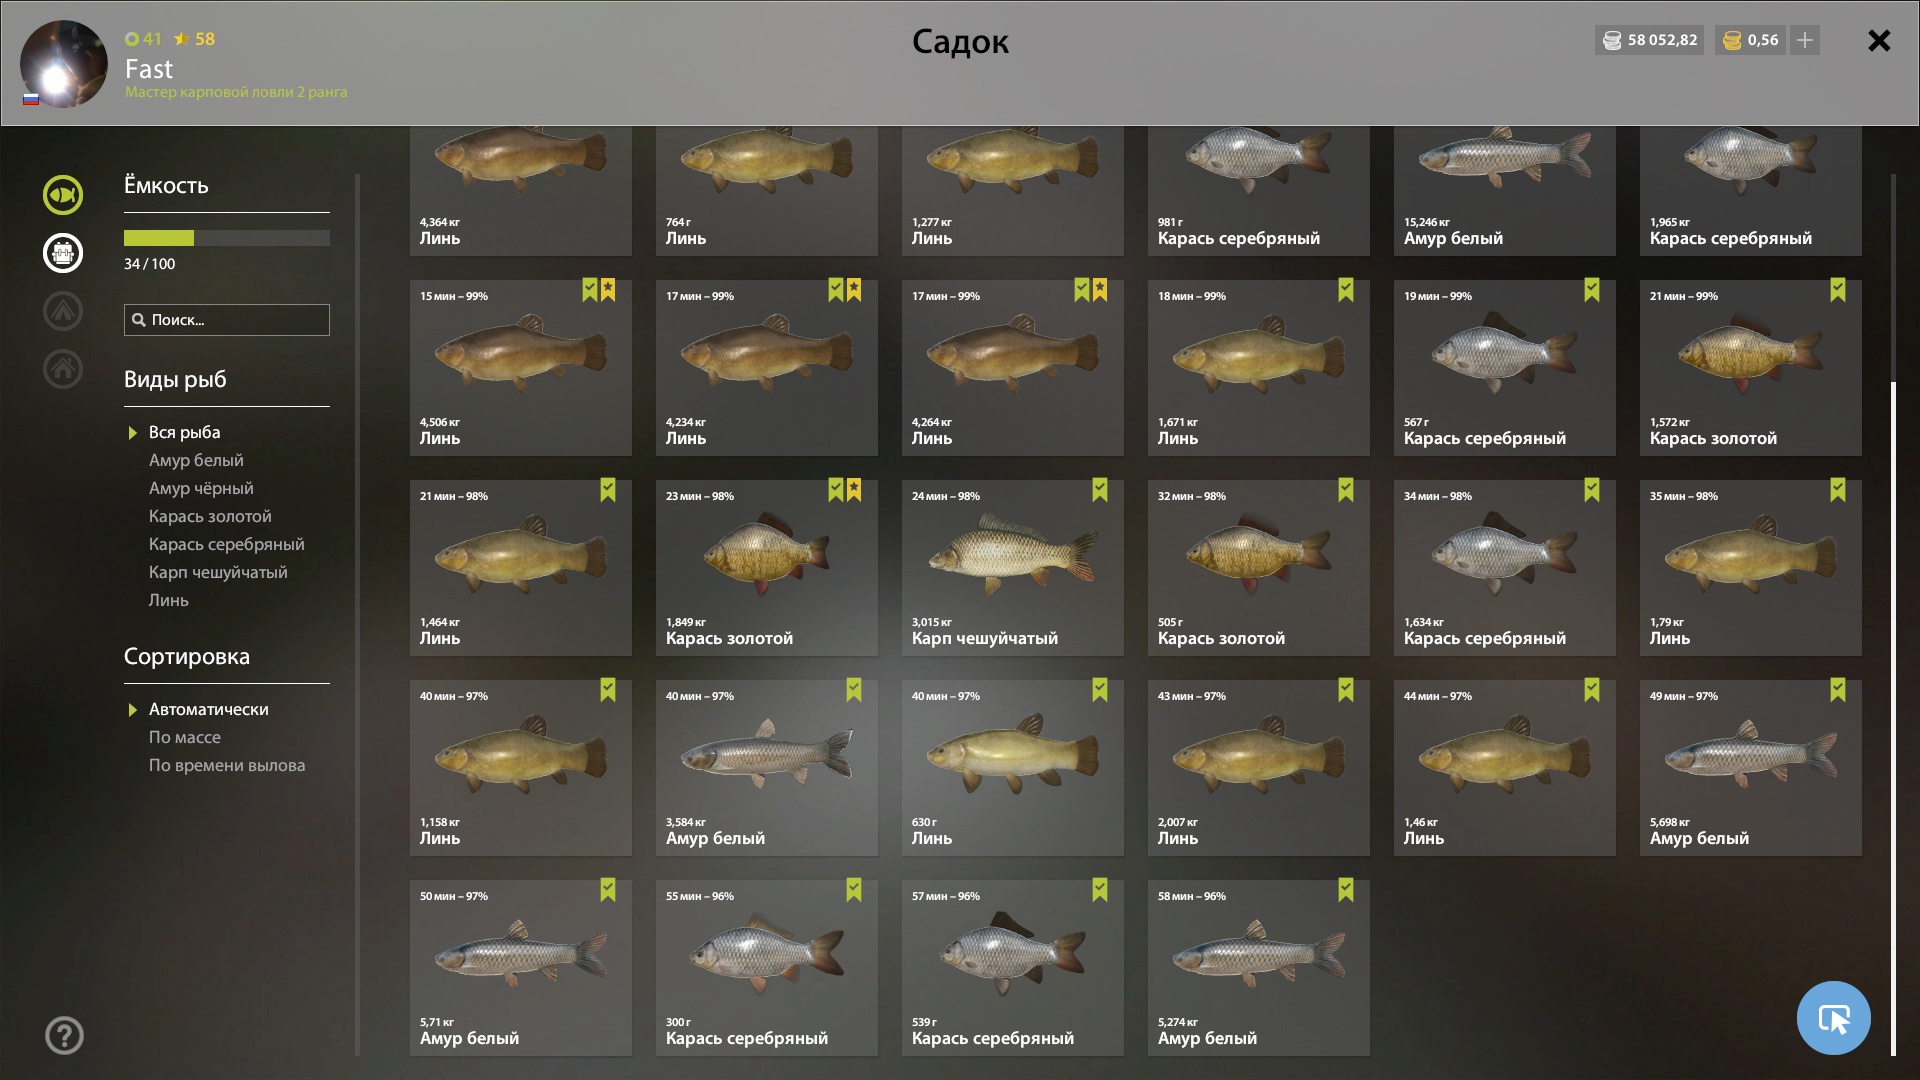Filter by Карп чешуйчатый species
1920x1080 pixels.
click(x=218, y=572)
